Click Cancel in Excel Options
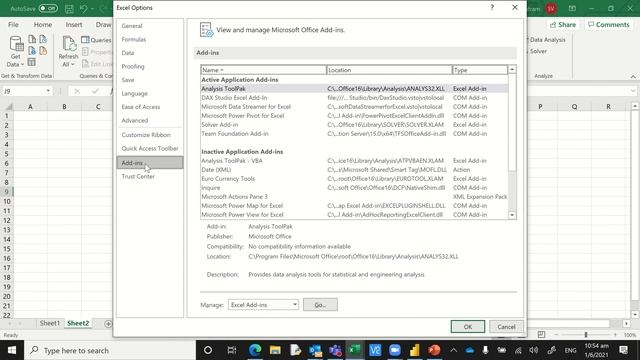Image resolution: width=640 pixels, height=360 pixels. tap(506, 327)
